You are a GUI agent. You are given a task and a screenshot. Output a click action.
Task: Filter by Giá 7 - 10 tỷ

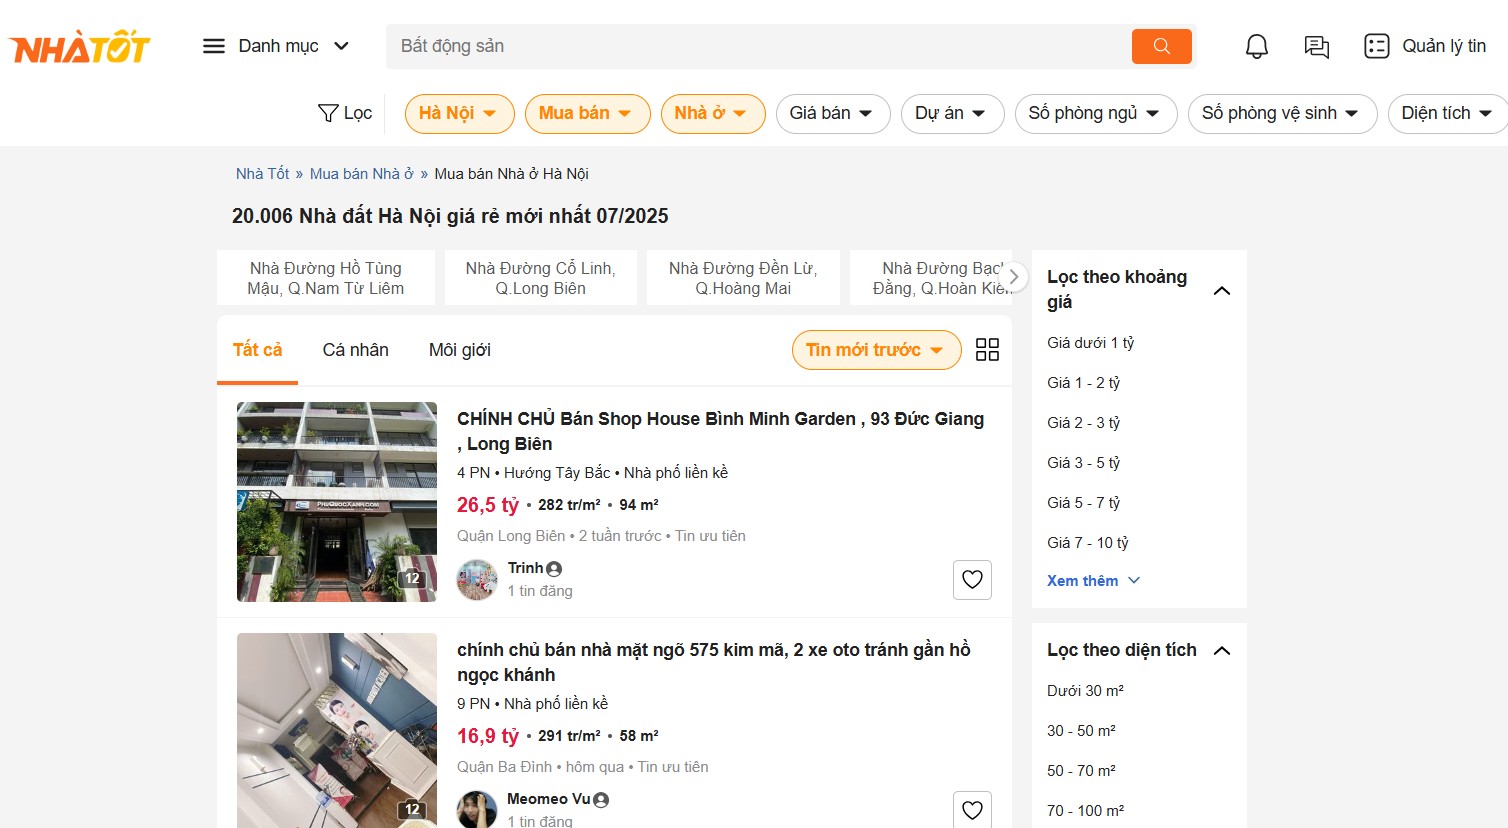(1088, 543)
